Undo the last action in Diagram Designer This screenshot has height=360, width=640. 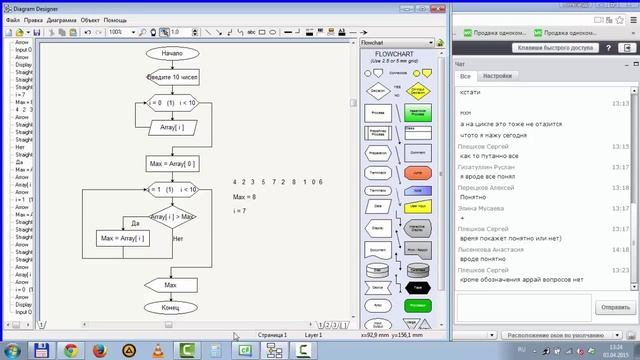pos(87,32)
